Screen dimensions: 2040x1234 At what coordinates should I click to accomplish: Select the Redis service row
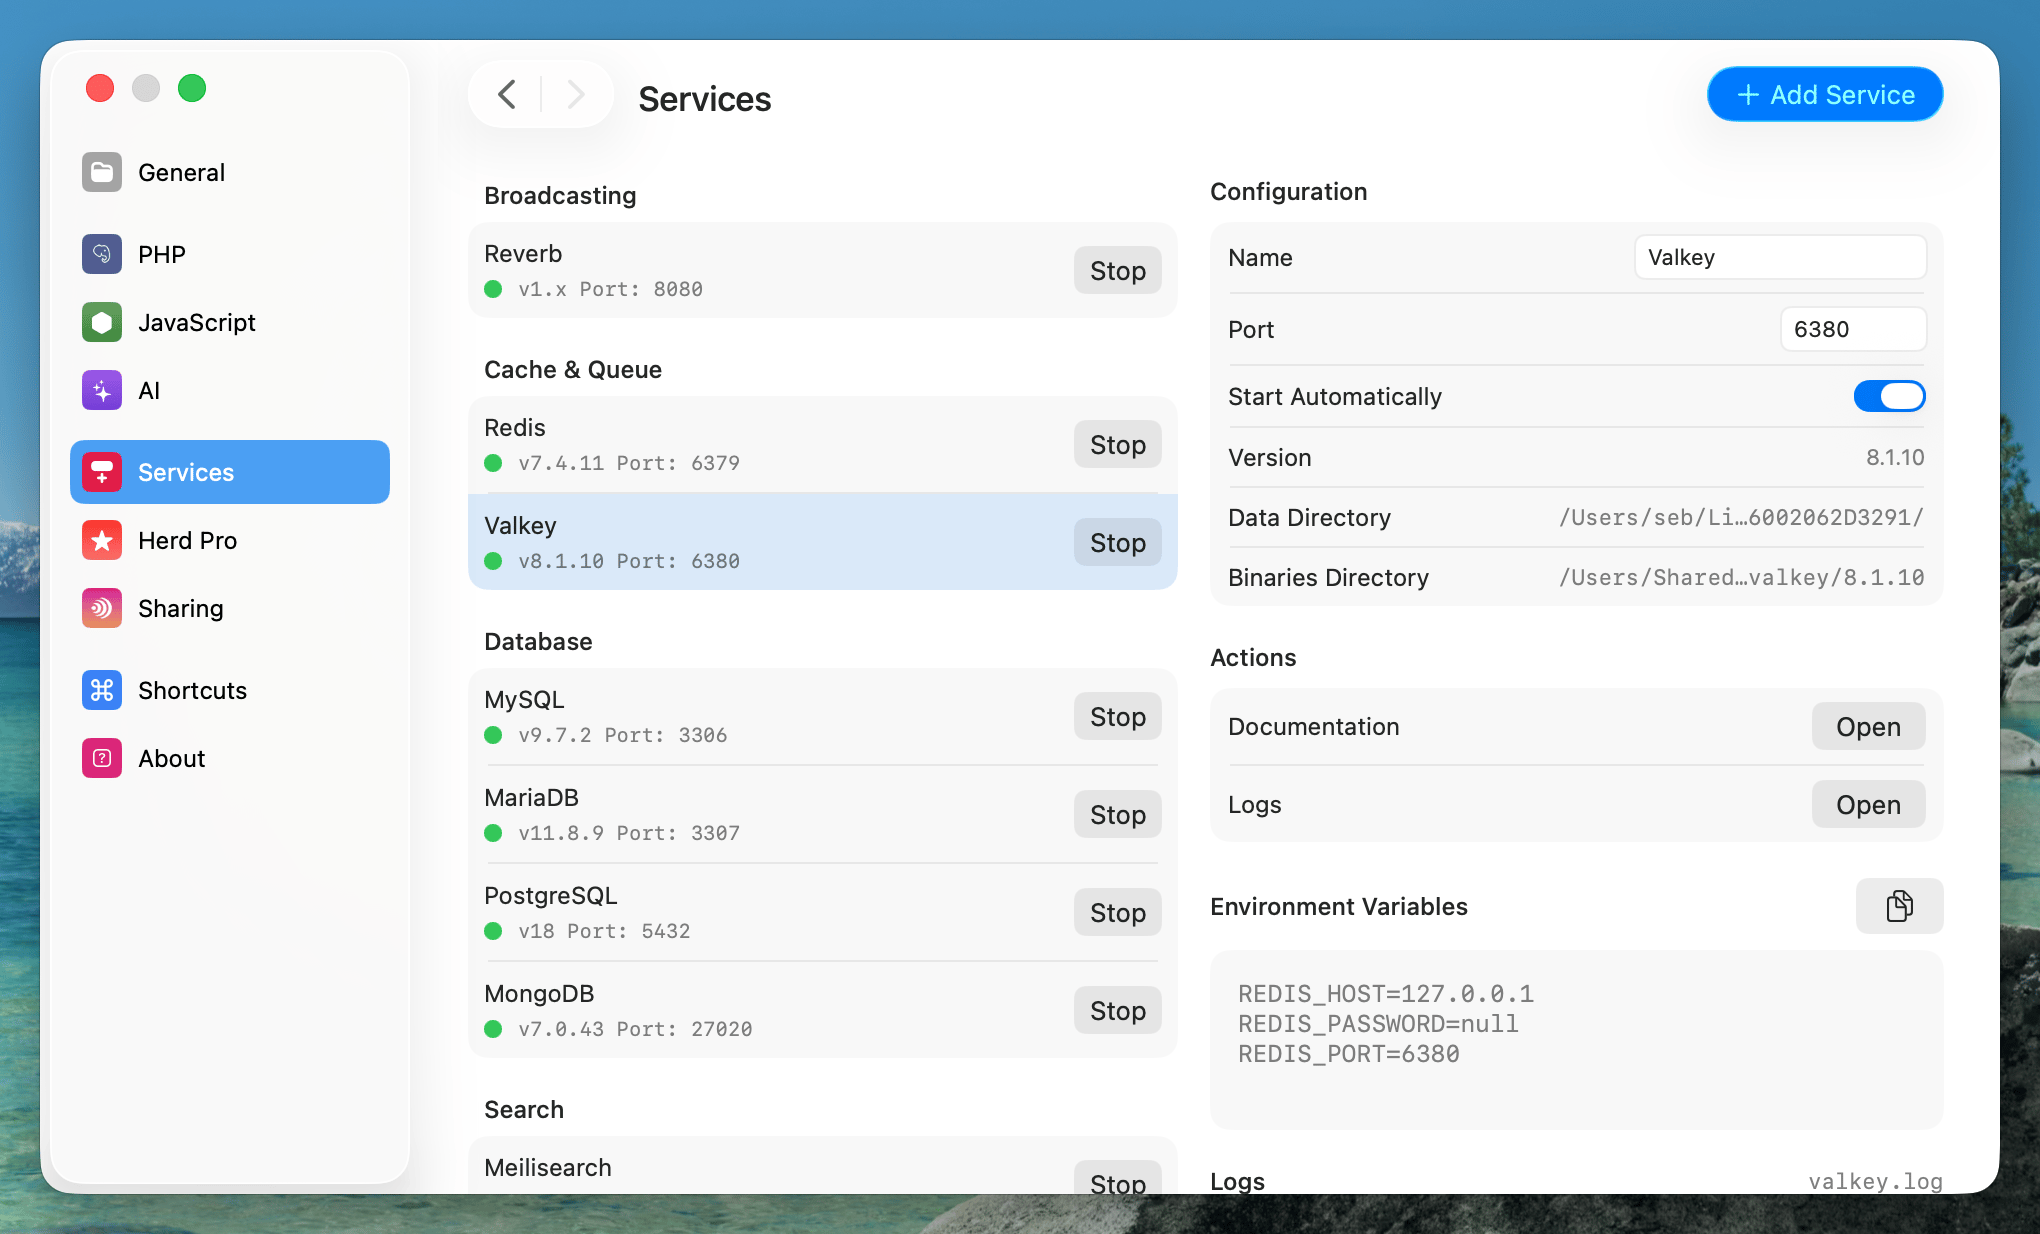[x=822, y=445]
